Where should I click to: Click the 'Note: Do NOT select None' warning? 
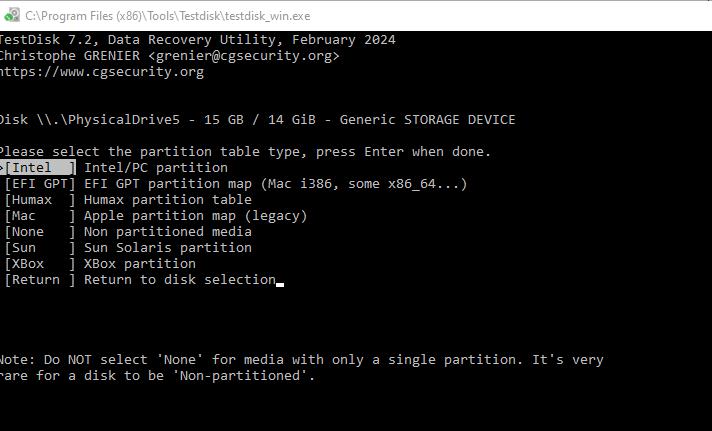(x=300, y=360)
